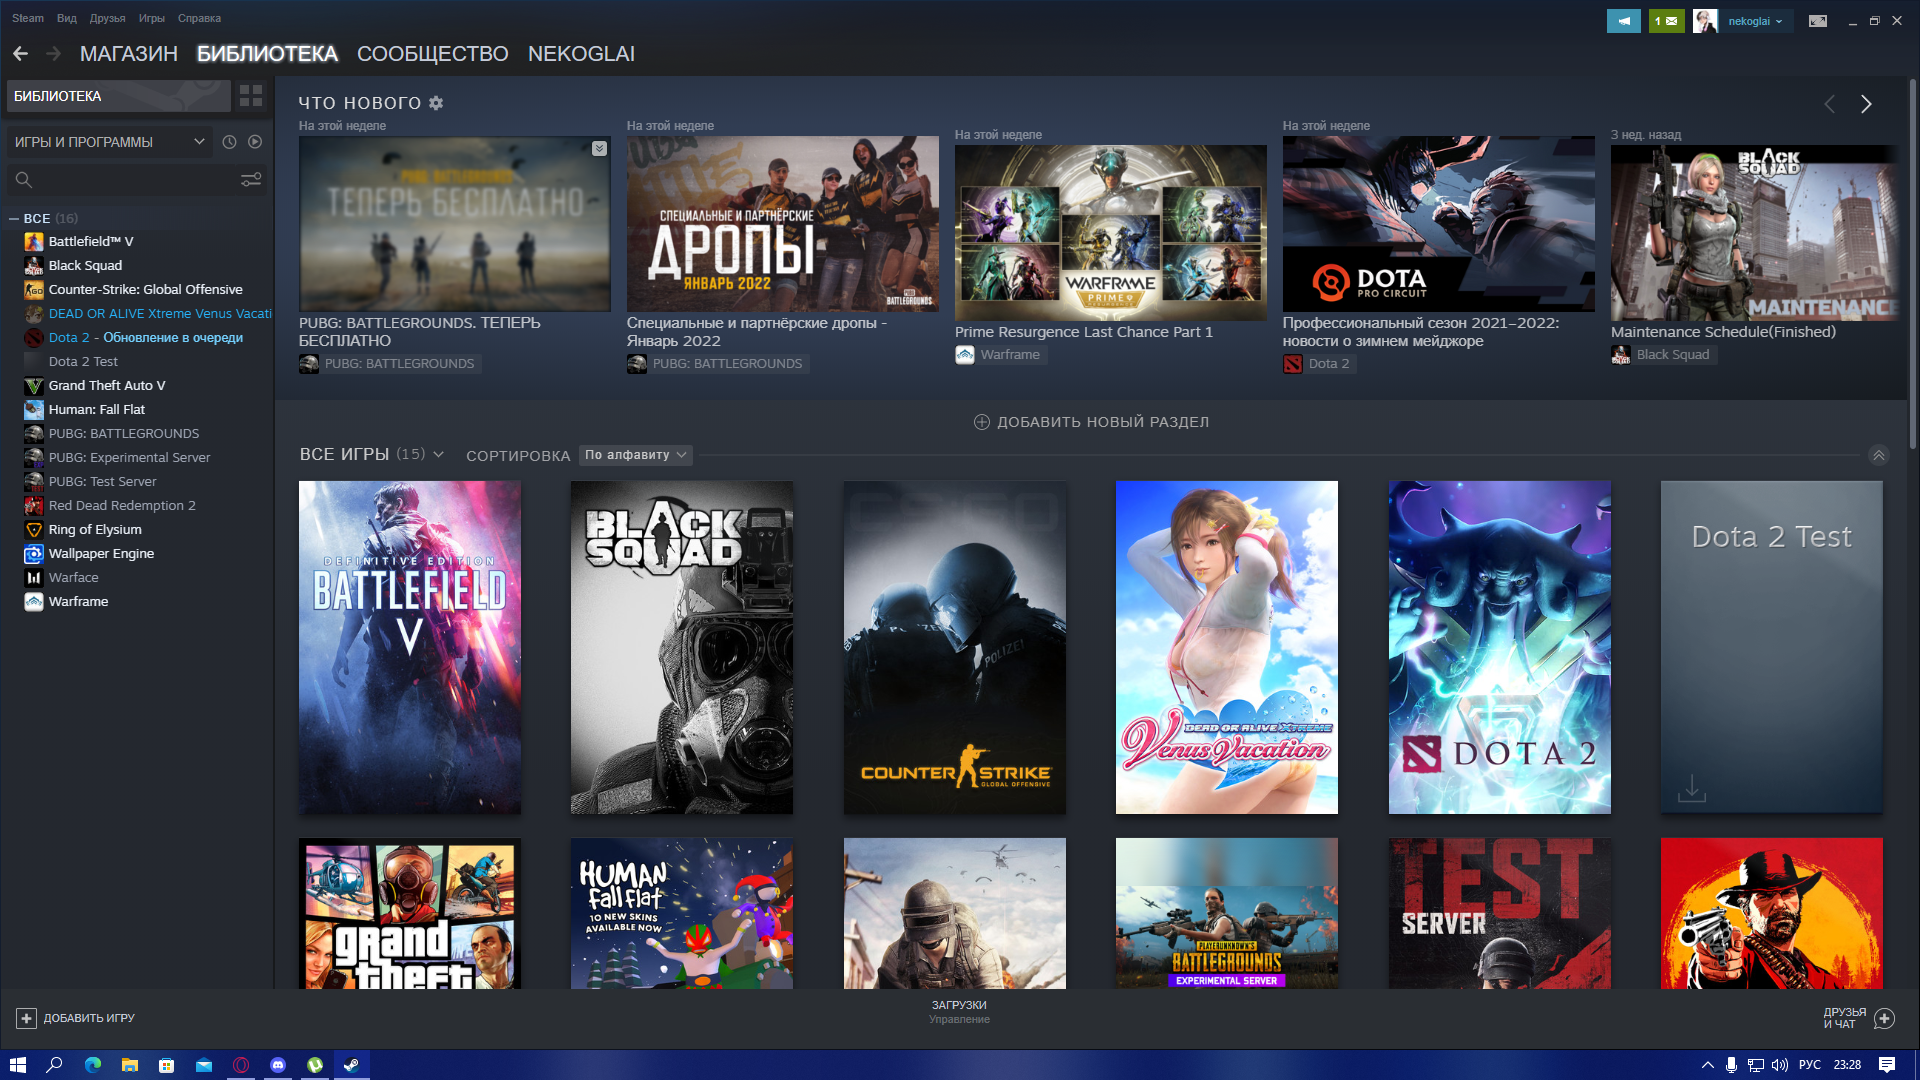The height and width of the screenshot is (1080, 1920).
Task: Switch library to grid collections view
Action: (x=251, y=96)
